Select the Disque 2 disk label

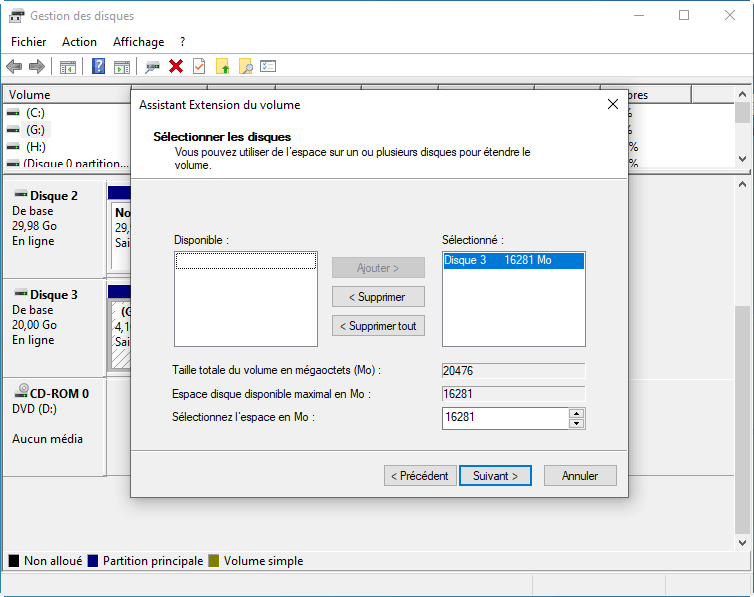point(53,196)
